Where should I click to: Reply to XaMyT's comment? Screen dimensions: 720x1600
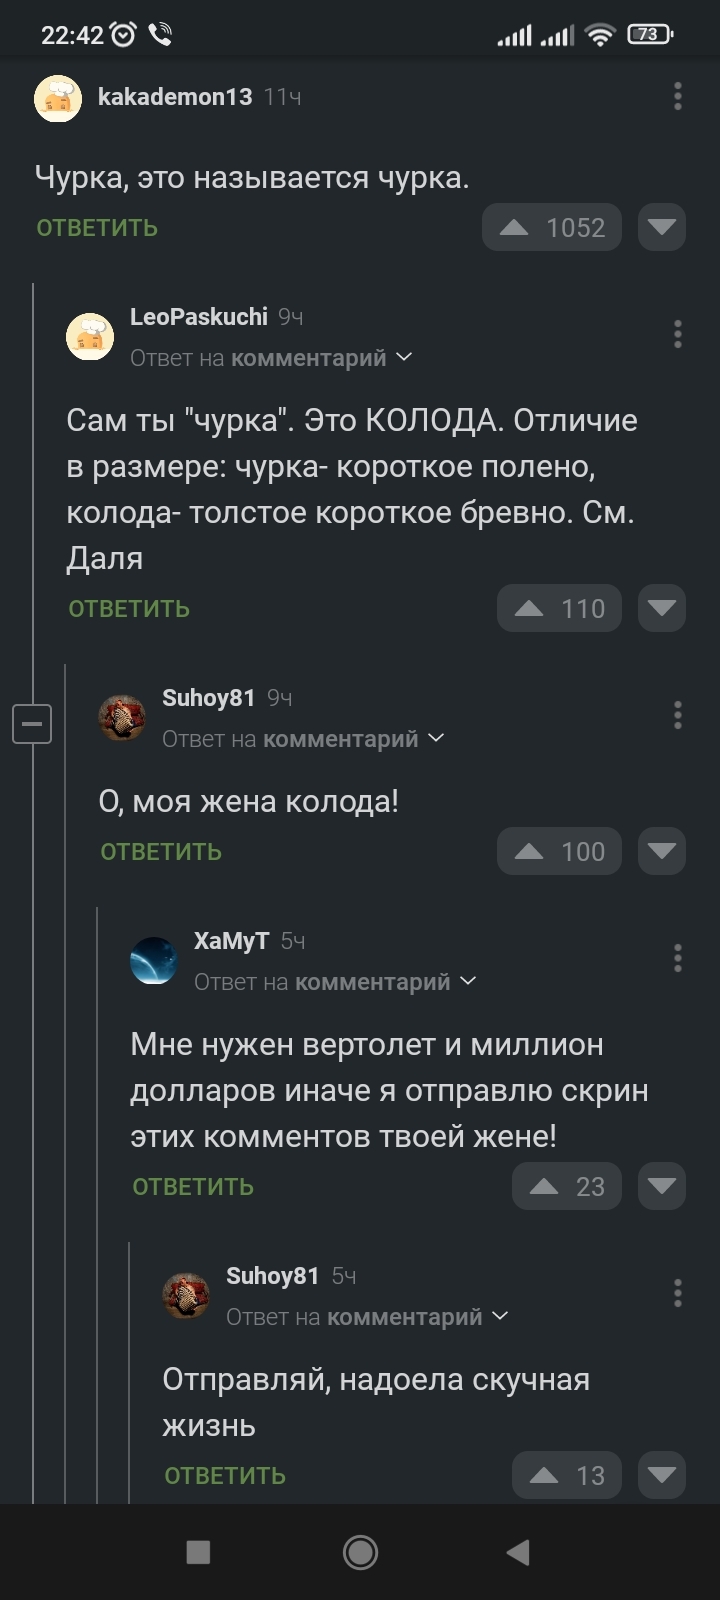pyautogui.click(x=193, y=1187)
